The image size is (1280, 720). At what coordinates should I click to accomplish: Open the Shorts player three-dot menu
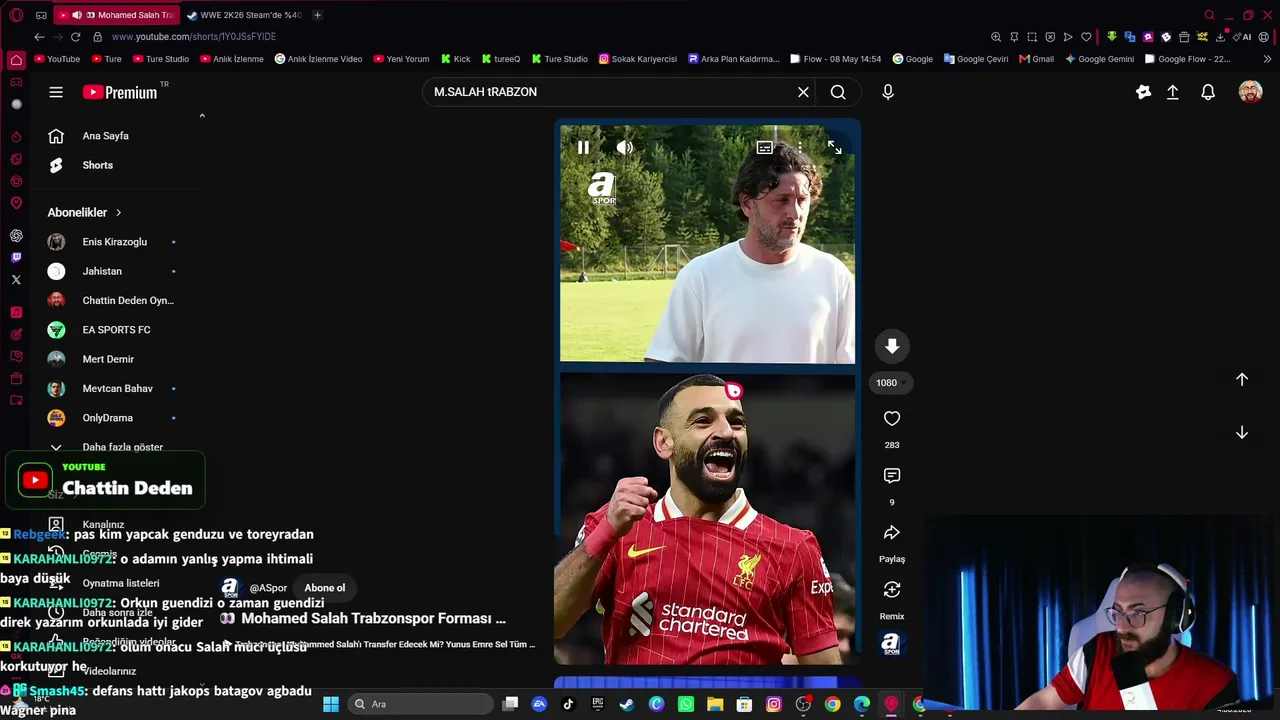(800, 148)
